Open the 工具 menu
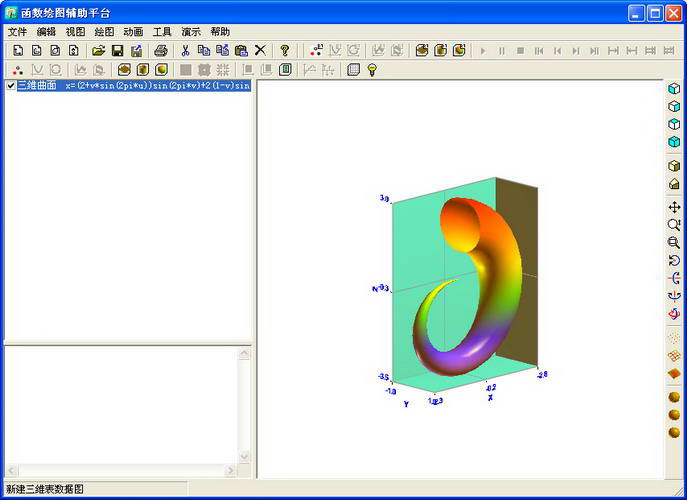687x500 pixels. (x=162, y=32)
